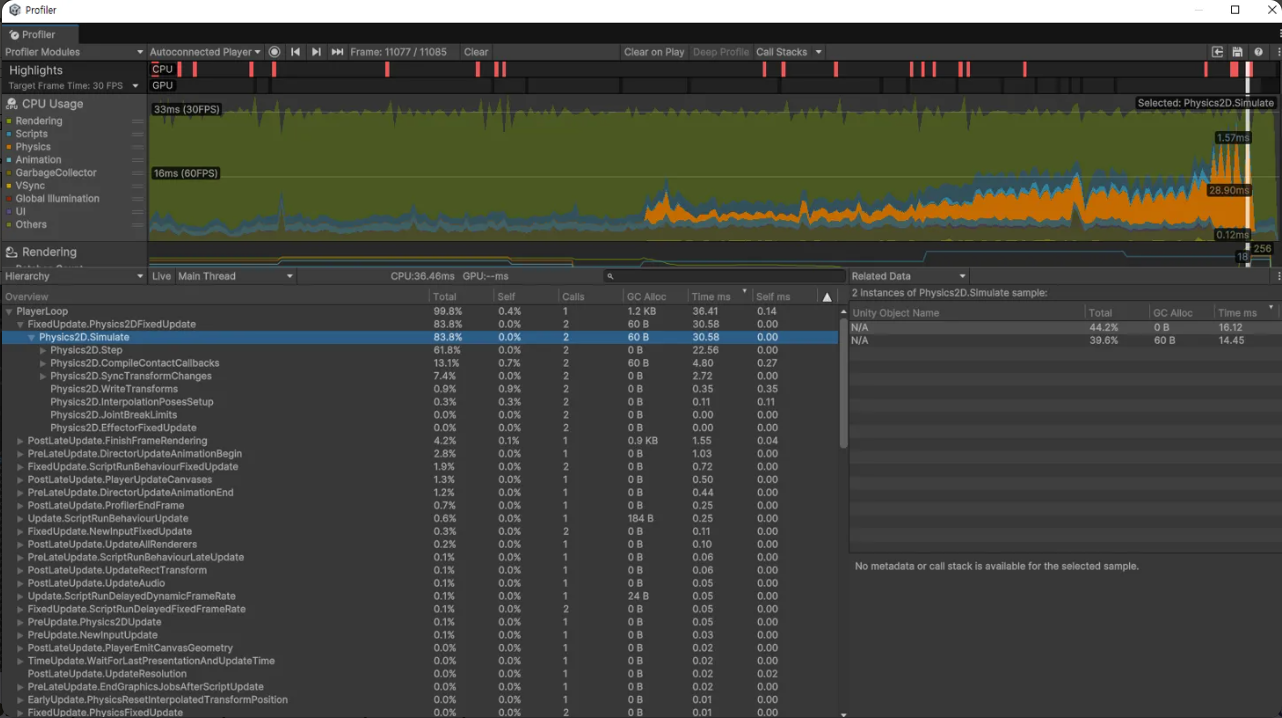Click the warning triangle column icon

point(827,297)
